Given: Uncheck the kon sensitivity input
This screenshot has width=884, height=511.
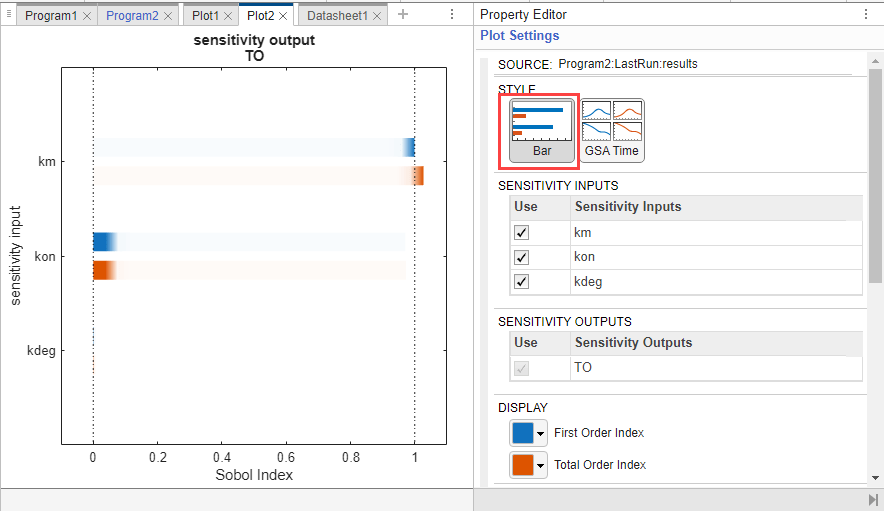Looking at the screenshot, I should tap(521, 257).
